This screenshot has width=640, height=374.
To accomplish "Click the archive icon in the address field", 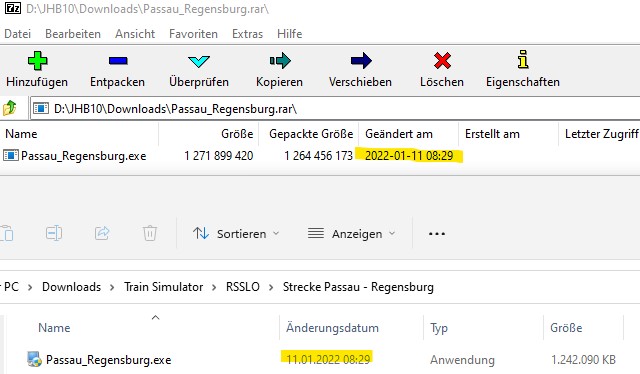I will [x=41, y=108].
